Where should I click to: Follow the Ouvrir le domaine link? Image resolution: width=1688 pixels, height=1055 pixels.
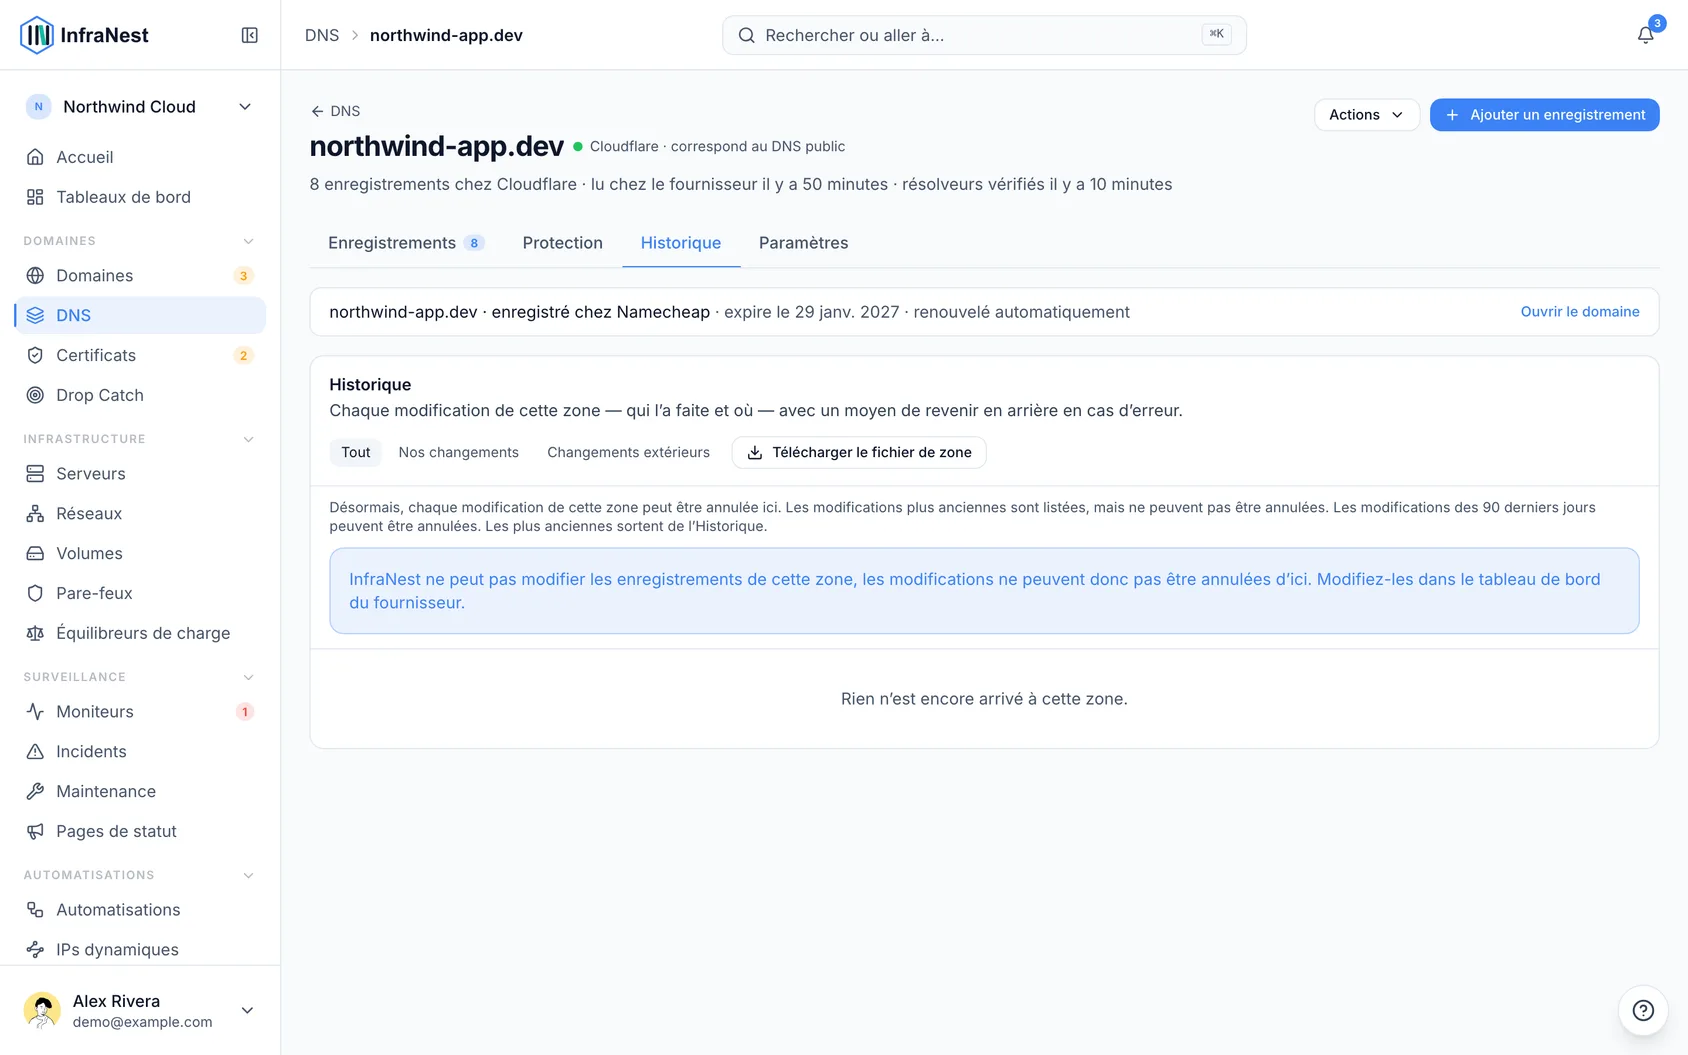click(1580, 312)
